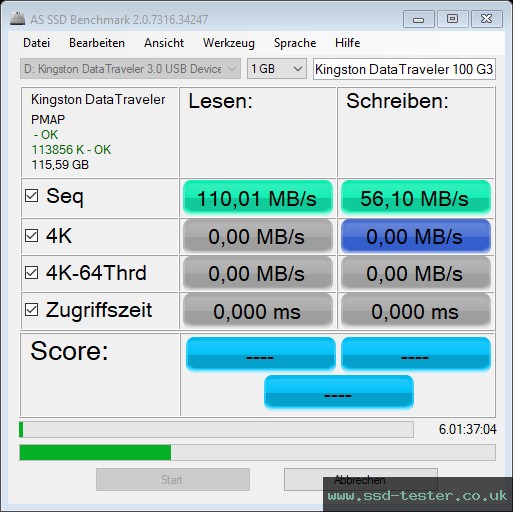Image resolution: width=513 pixels, height=512 pixels.
Task: Uncheck the Seq test checkbox
Action: coord(32,196)
